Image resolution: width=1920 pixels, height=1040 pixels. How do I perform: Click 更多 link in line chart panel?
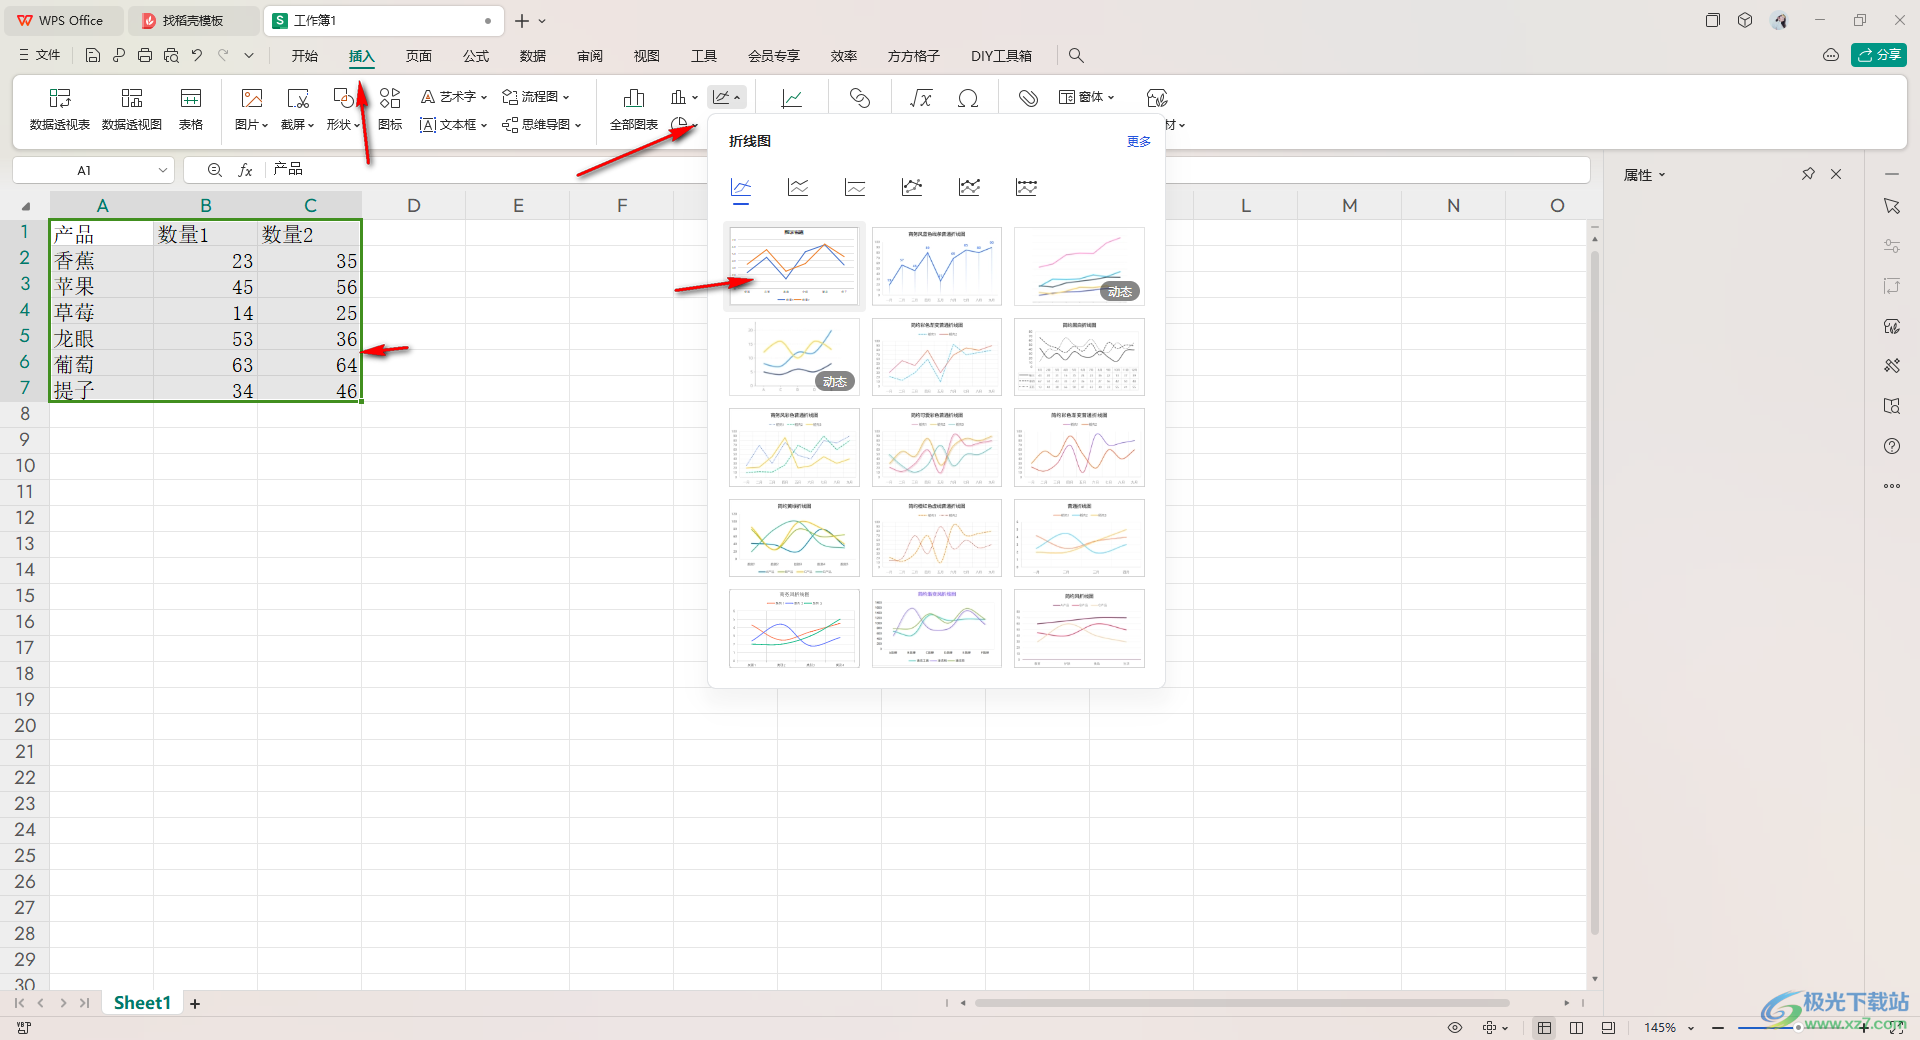[x=1139, y=142]
